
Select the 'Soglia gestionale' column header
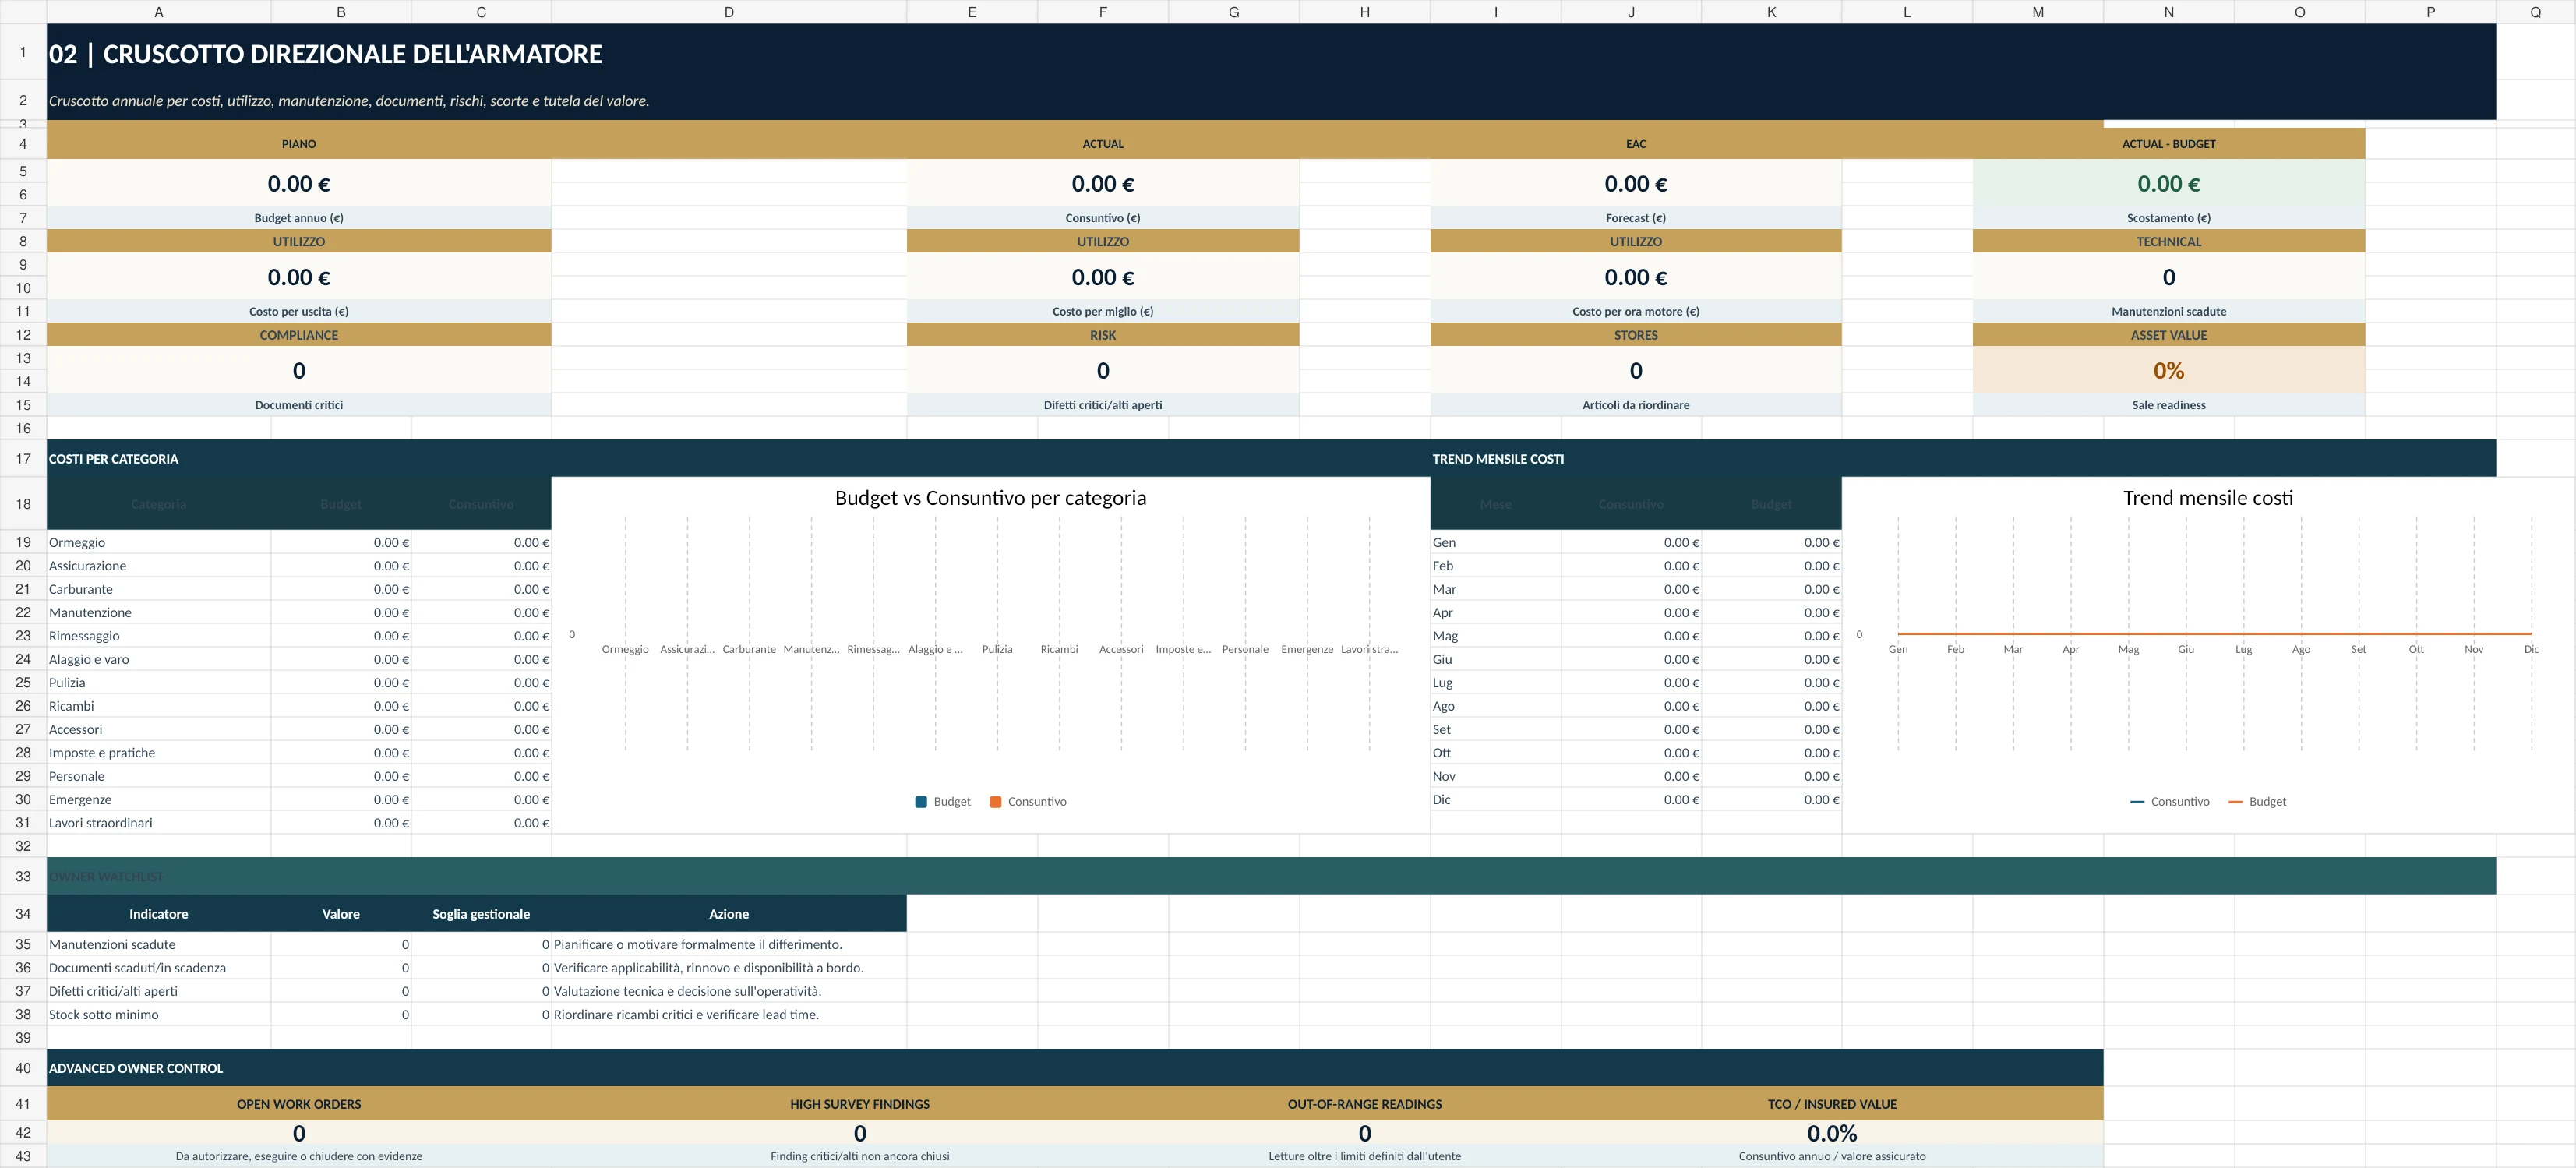(481, 914)
